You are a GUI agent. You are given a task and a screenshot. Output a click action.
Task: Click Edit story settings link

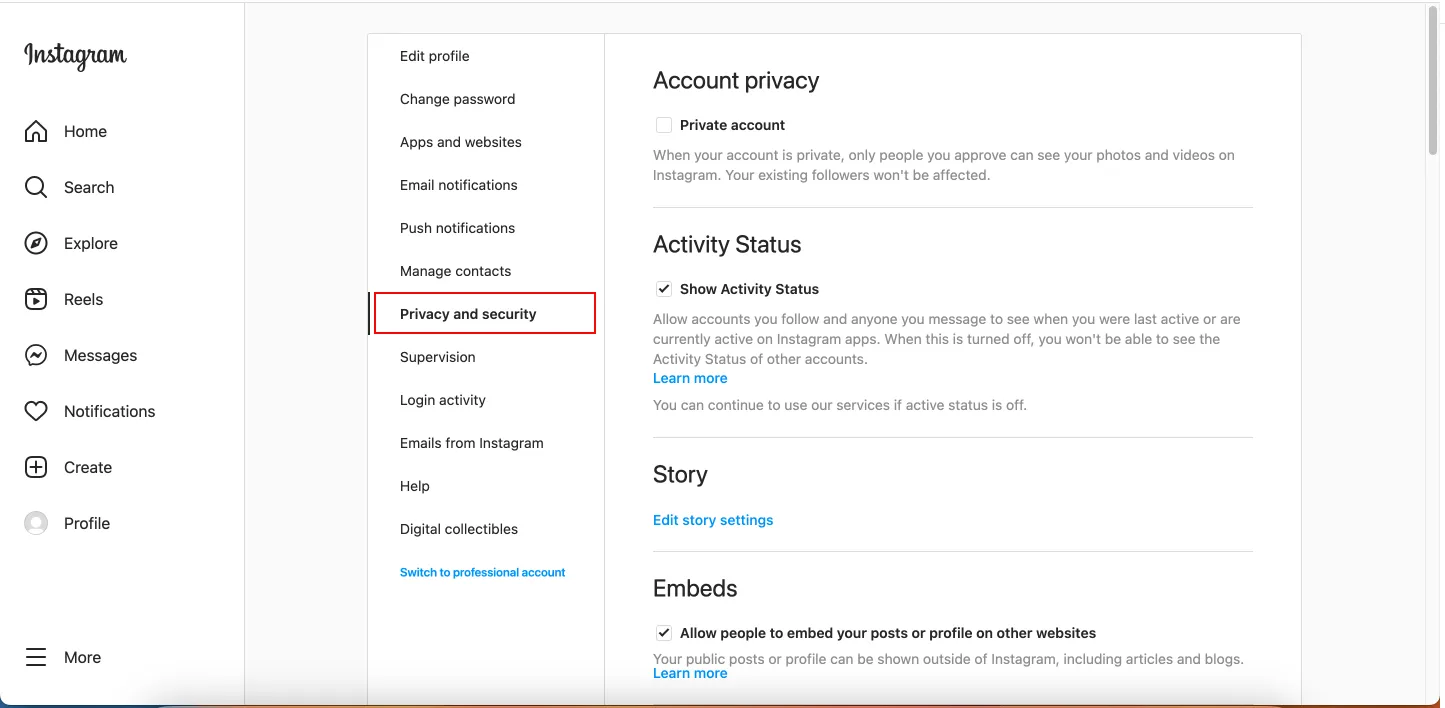pyautogui.click(x=713, y=520)
